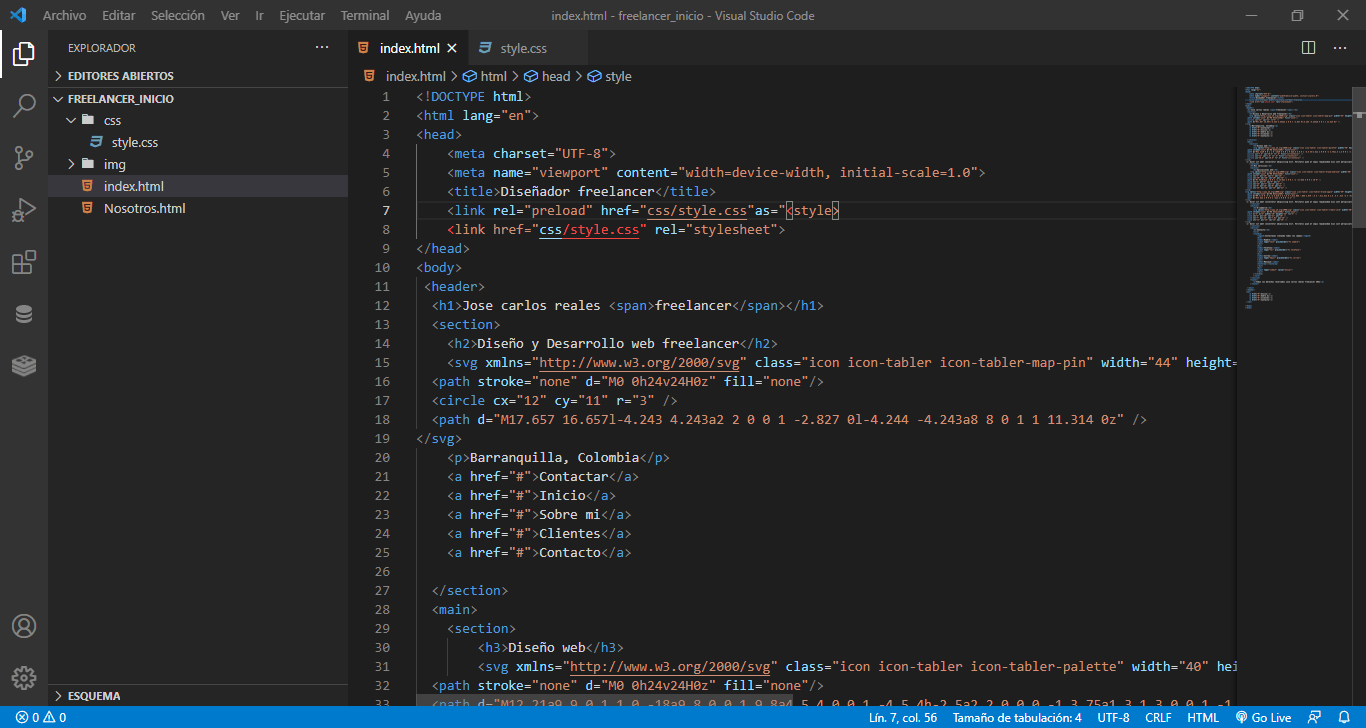
Task: Click the "Clientes" anchor text in code
Action: coord(570,533)
